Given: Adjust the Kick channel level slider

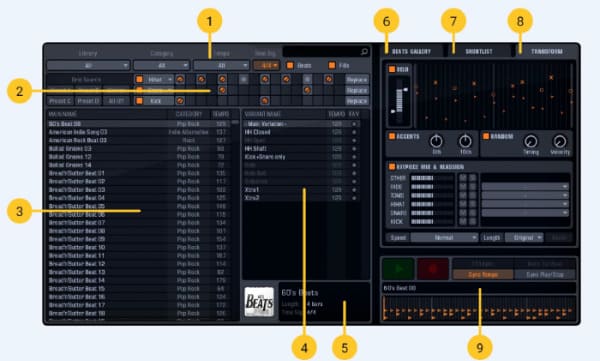Looking at the screenshot, I should click(431, 221).
